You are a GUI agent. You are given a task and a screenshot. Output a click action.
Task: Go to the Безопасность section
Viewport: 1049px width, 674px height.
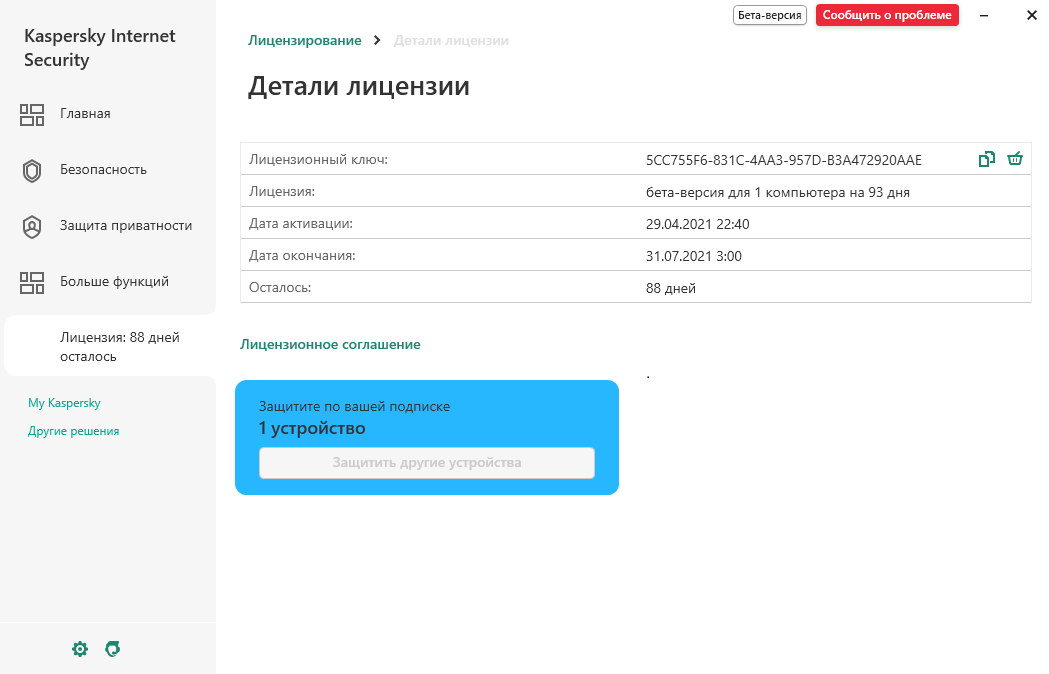point(103,170)
